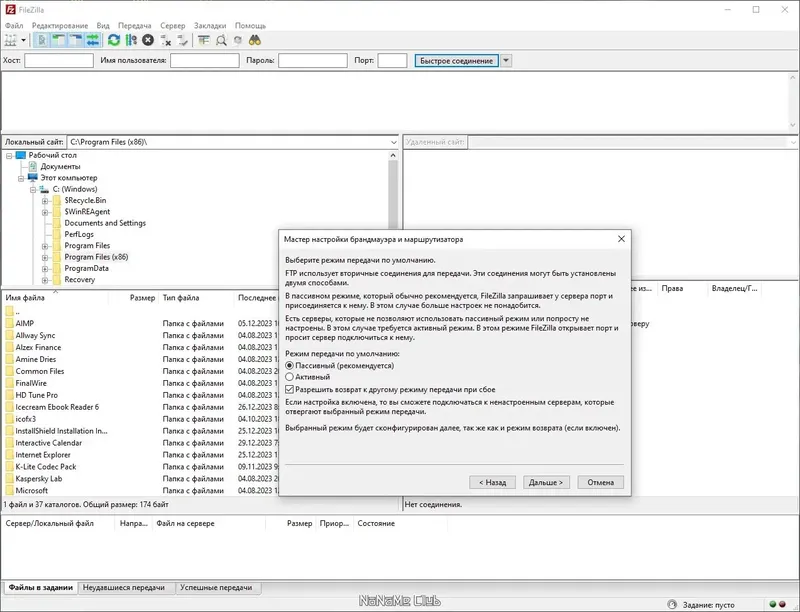Select AIMP folder icon in file list
The image size is (800, 612).
point(9,323)
